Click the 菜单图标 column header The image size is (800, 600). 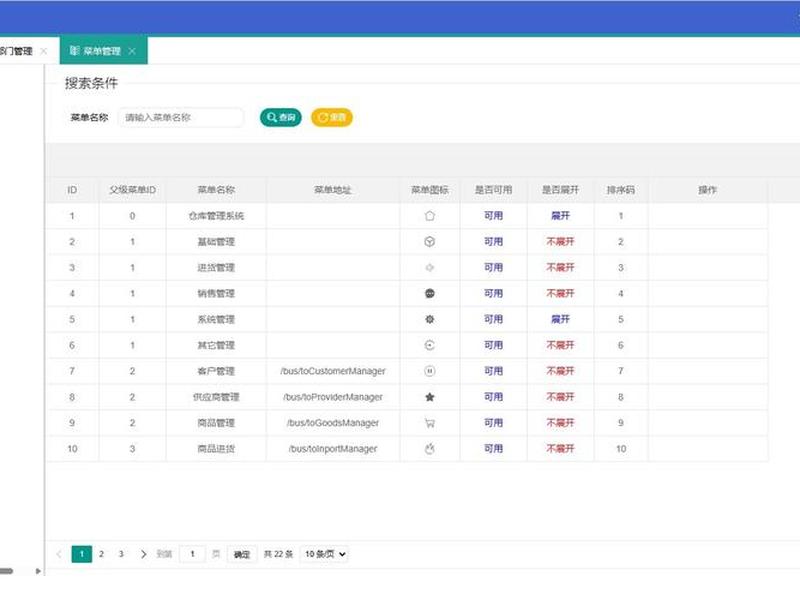[430, 190]
